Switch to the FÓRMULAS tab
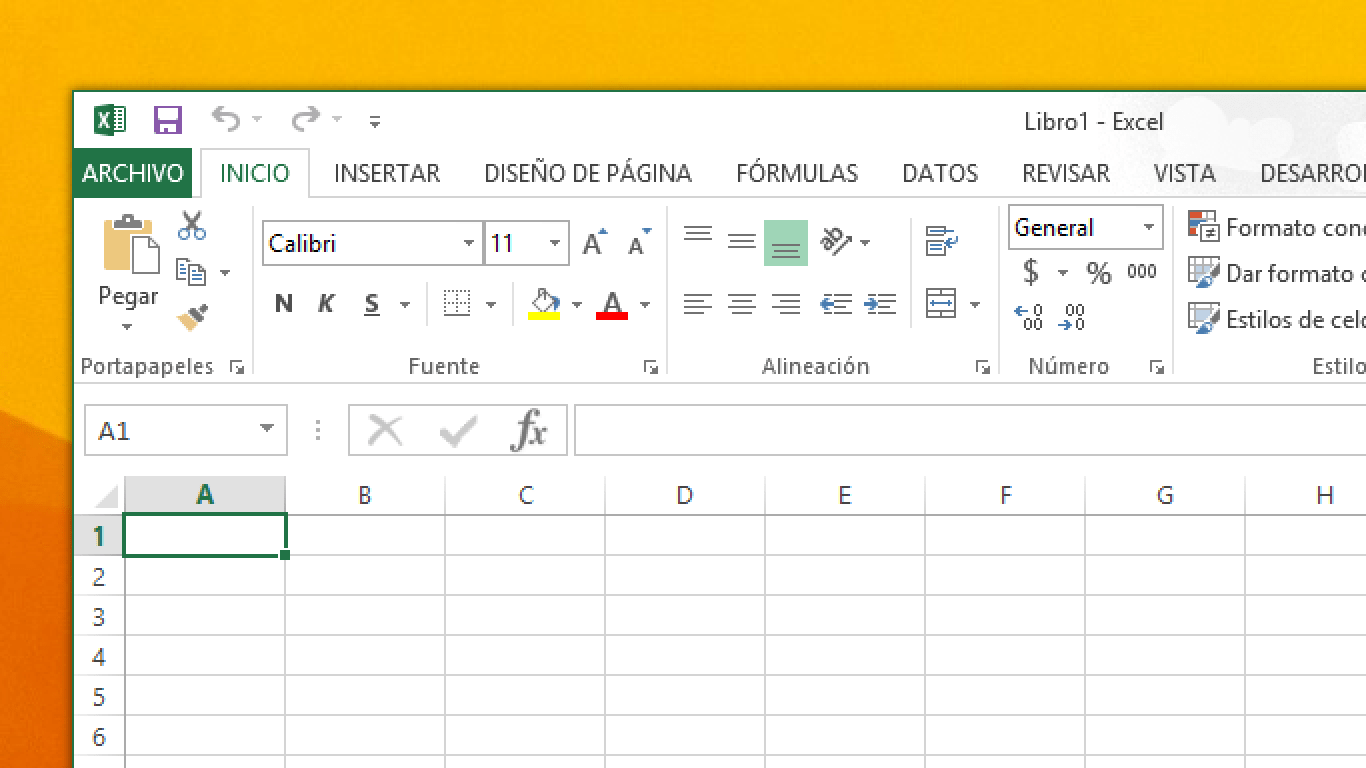The width and height of the screenshot is (1366, 768). click(x=797, y=173)
